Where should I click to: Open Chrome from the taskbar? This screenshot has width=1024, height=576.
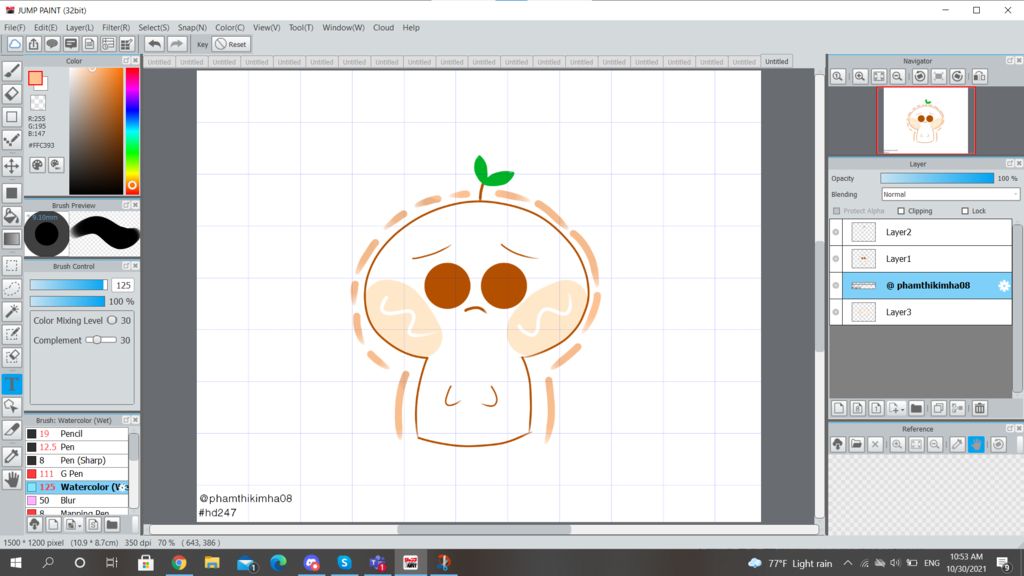click(178, 562)
